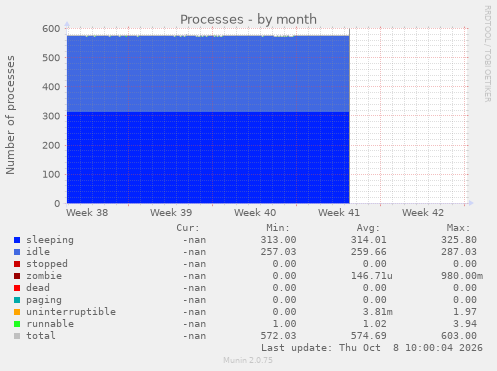This screenshot has width=497, height=371.
Task: Click the dark blue sleeping graph area
Action: [208, 157]
